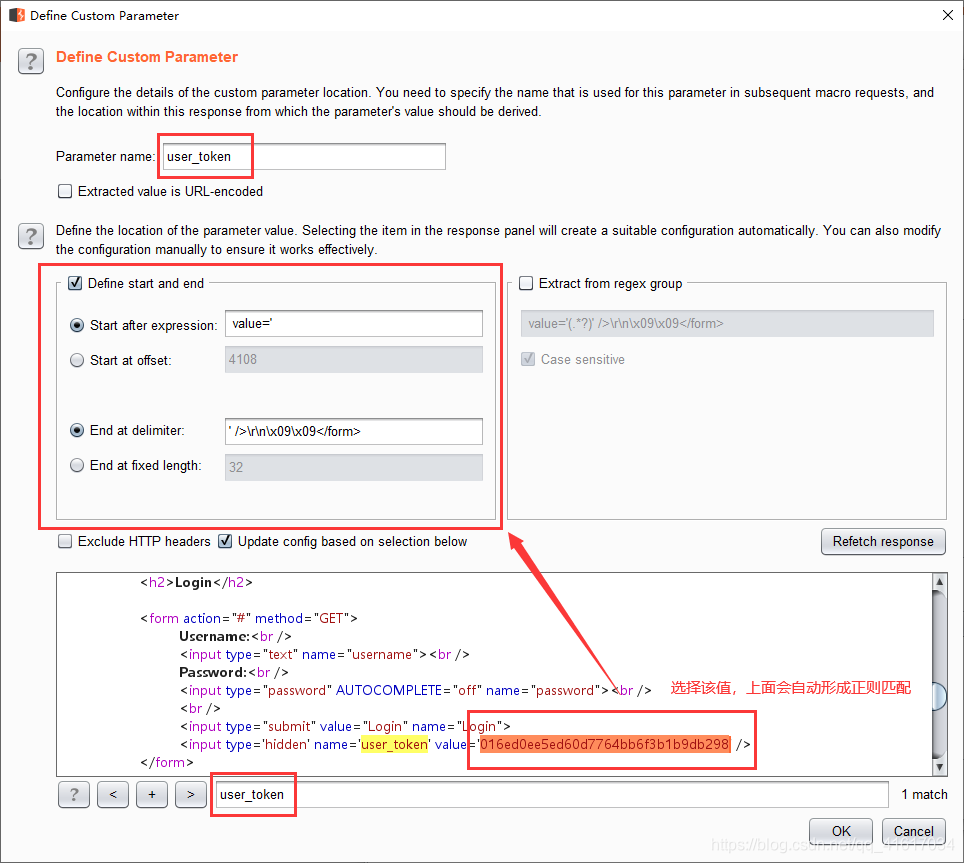Confirm with the OK button
Image resolution: width=964 pixels, height=863 pixels.
coord(840,831)
